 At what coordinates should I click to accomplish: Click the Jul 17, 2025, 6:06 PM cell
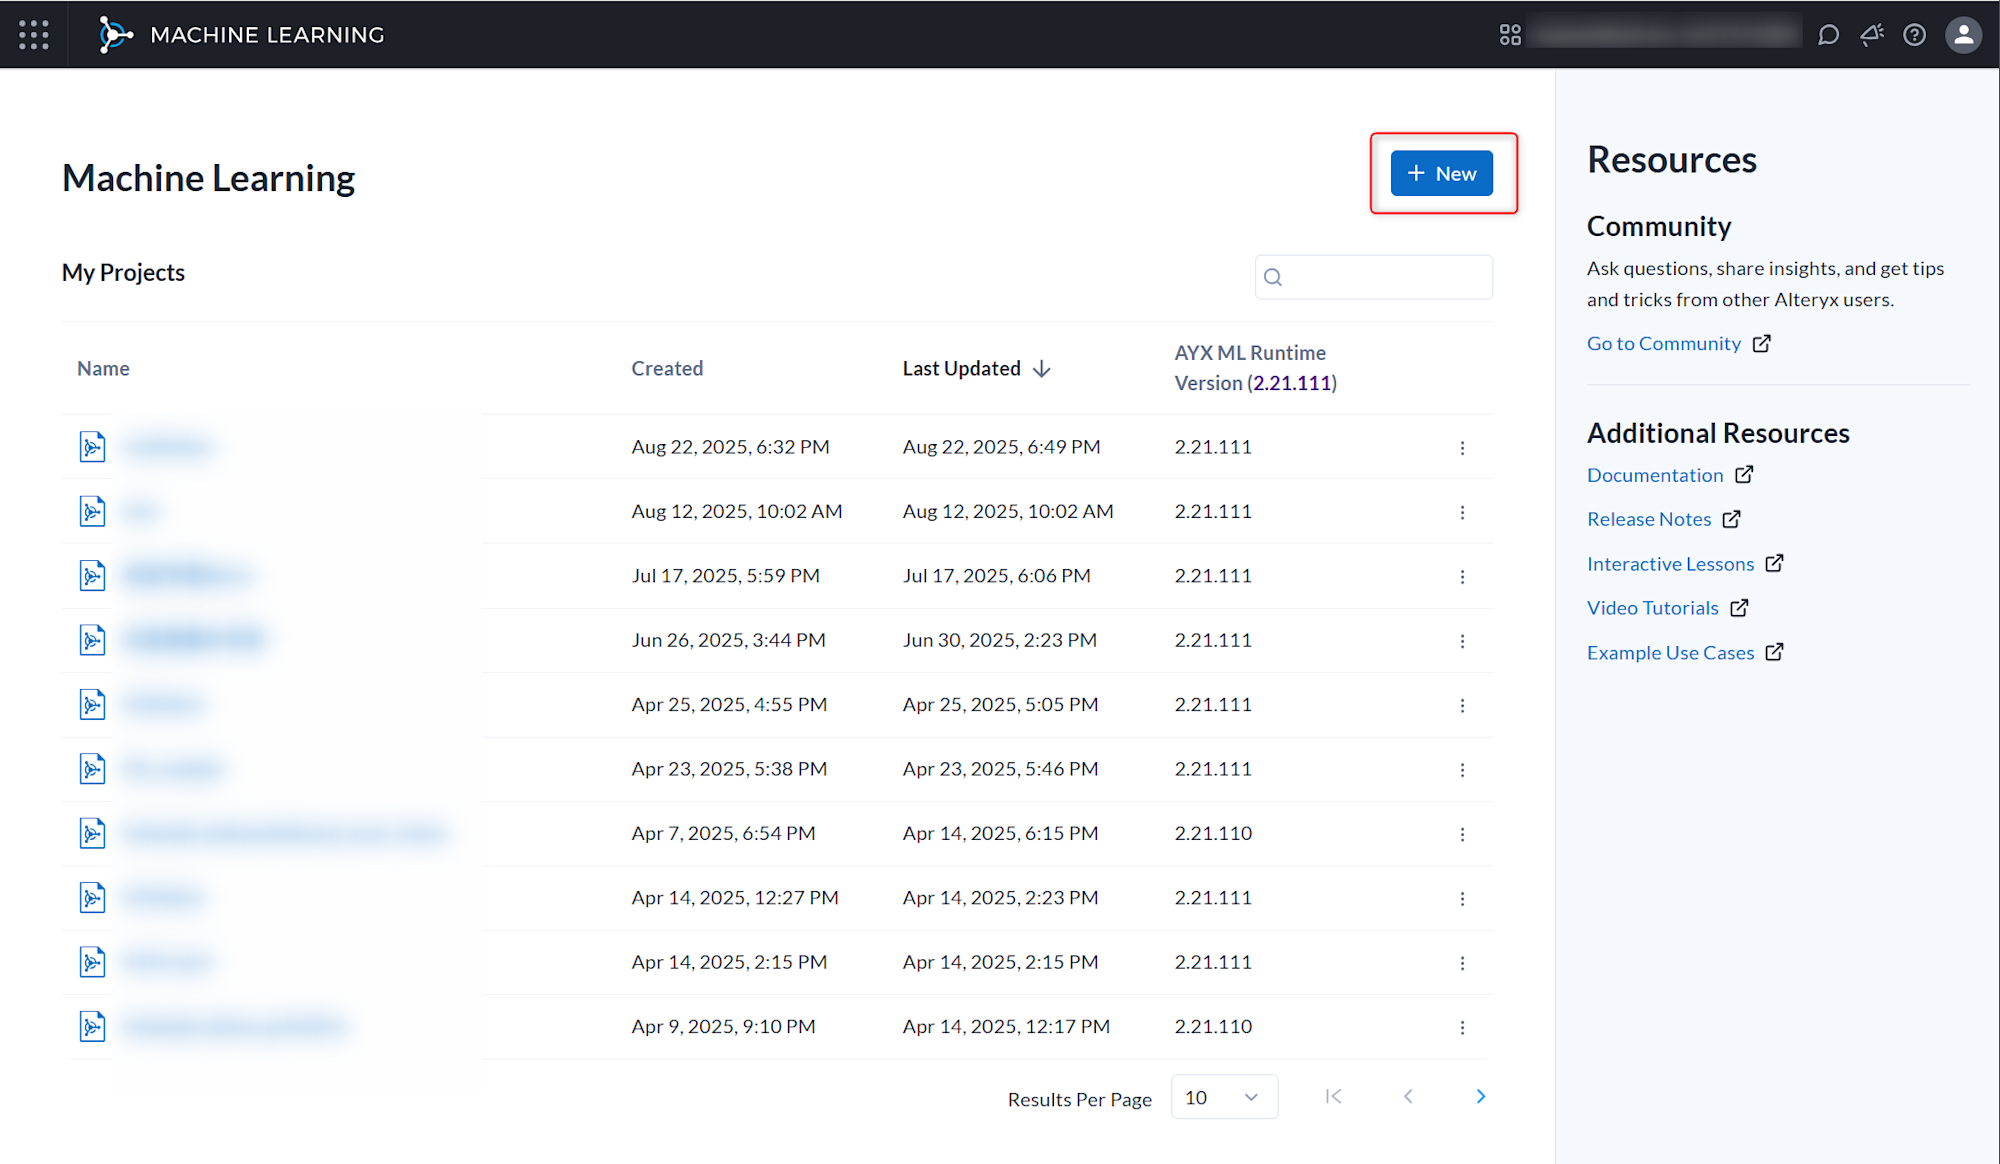pyautogui.click(x=996, y=576)
